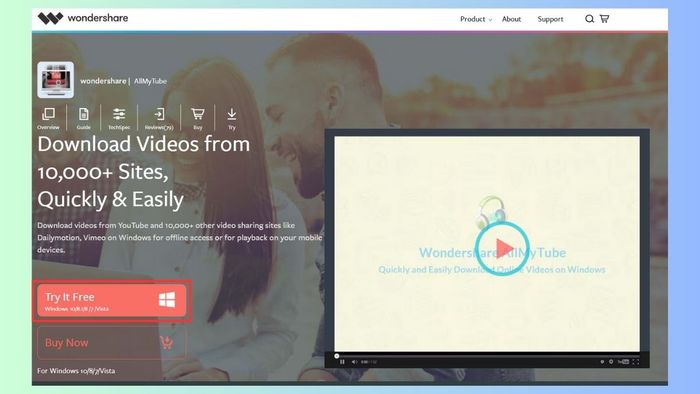The width and height of the screenshot is (700, 394).
Task: Go to the Overview section icon
Action: [48, 118]
